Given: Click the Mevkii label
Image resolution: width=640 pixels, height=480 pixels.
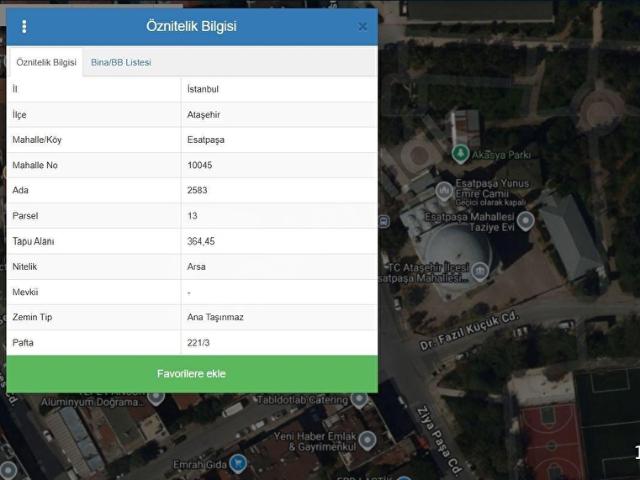Looking at the screenshot, I should tap(25, 292).
